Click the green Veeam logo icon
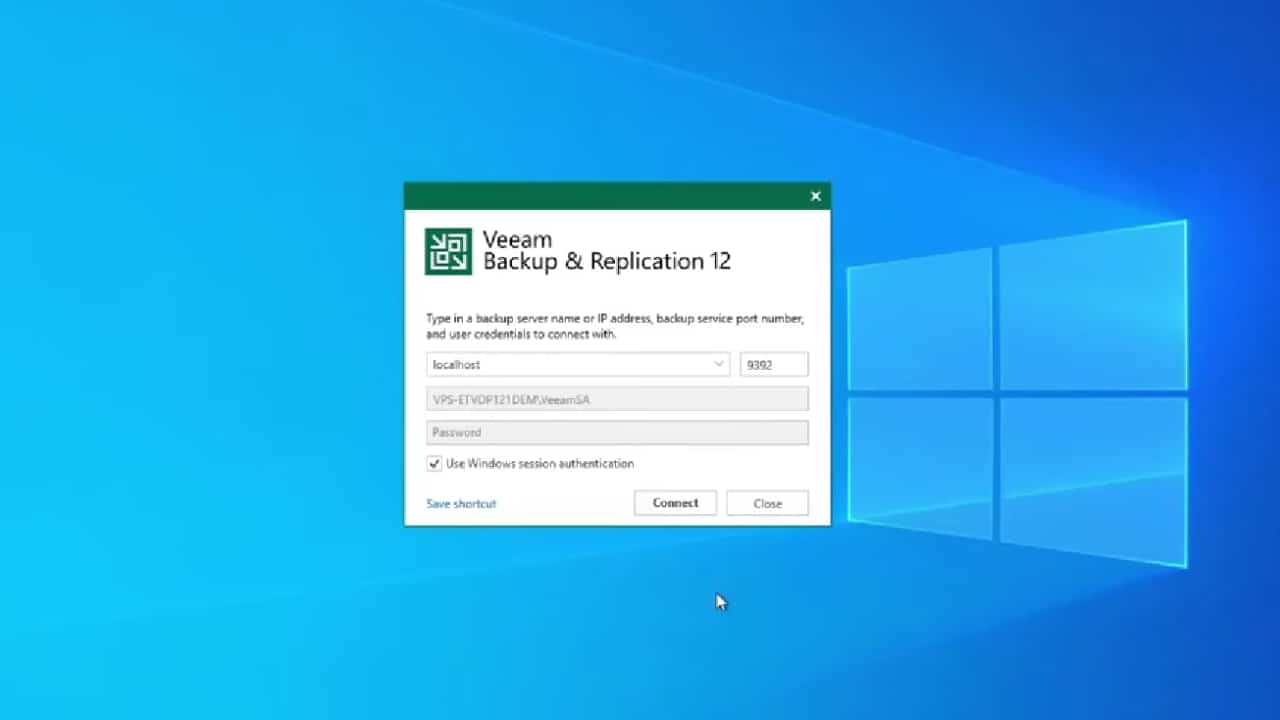 (448, 251)
